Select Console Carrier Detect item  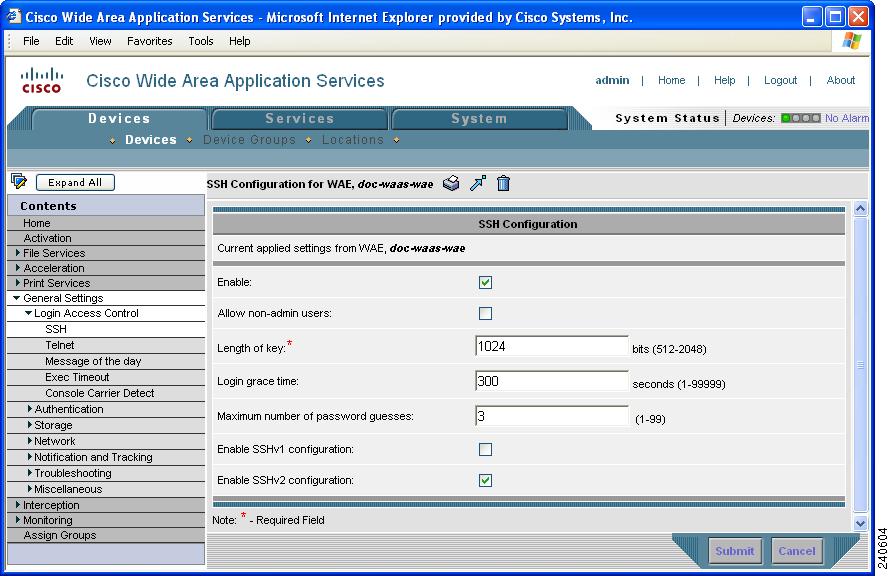100,393
